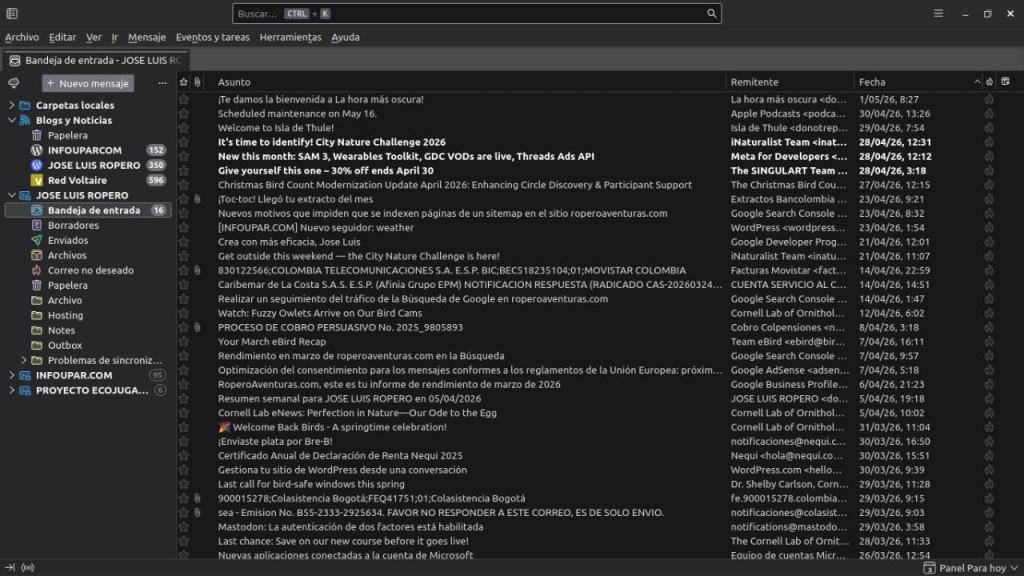Select the Enviados folder icon
Screen dimensions: 1024x576
tap(37, 240)
